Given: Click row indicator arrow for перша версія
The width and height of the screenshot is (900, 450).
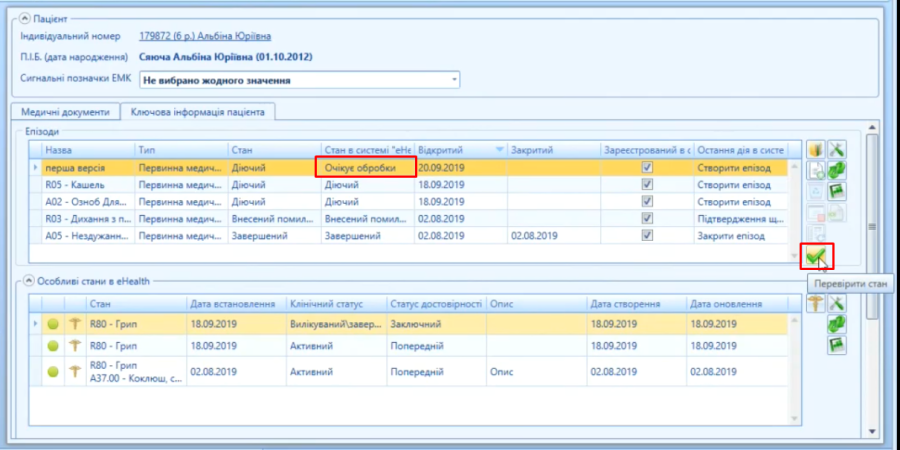Looking at the screenshot, I should (36, 168).
